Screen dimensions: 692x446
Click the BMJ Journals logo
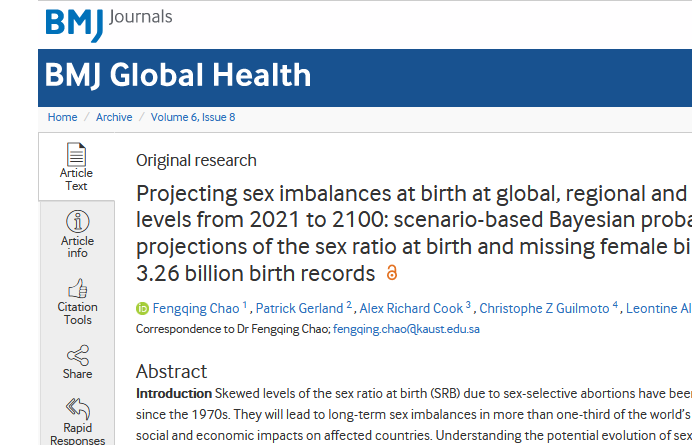pos(108,23)
